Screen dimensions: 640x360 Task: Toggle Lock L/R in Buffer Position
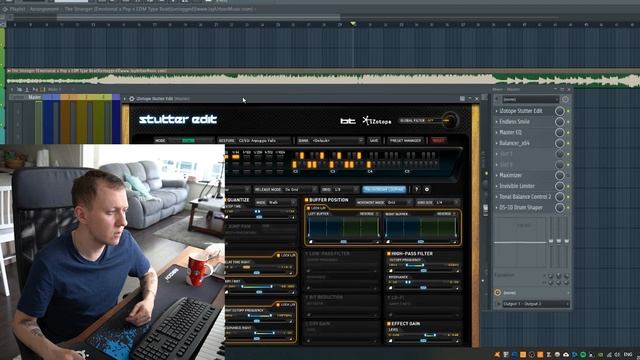[x=309, y=208]
